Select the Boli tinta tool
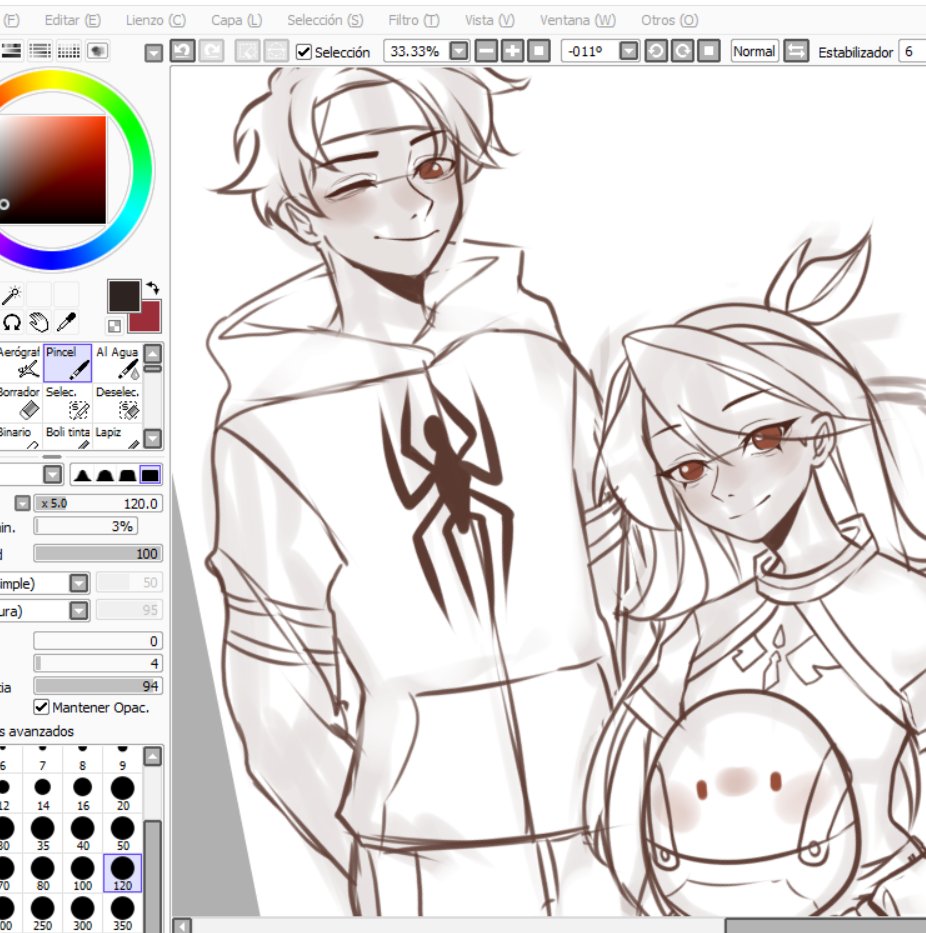The image size is (926, 933). pyautogui.click(x=67, y=436)
